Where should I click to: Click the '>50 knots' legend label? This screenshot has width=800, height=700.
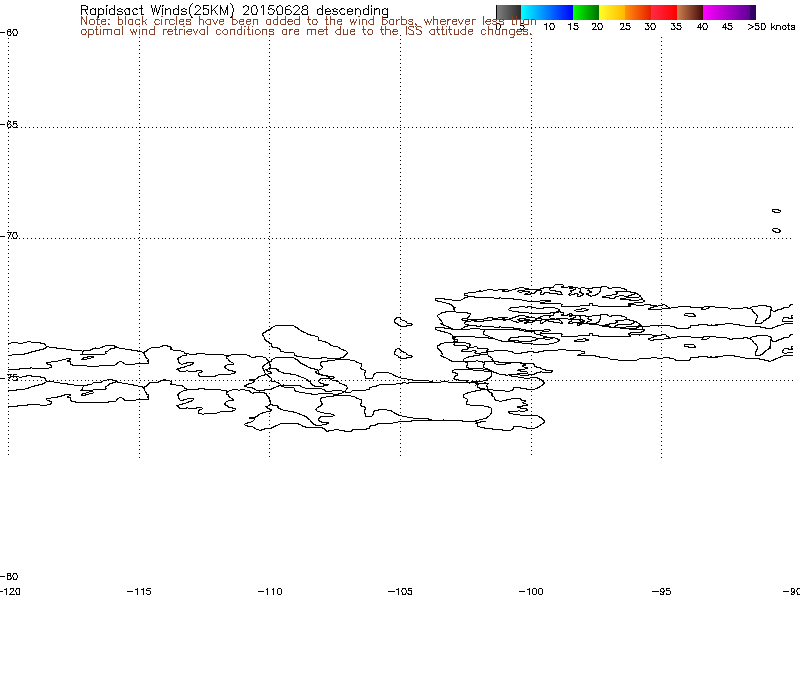pos(771,27)
